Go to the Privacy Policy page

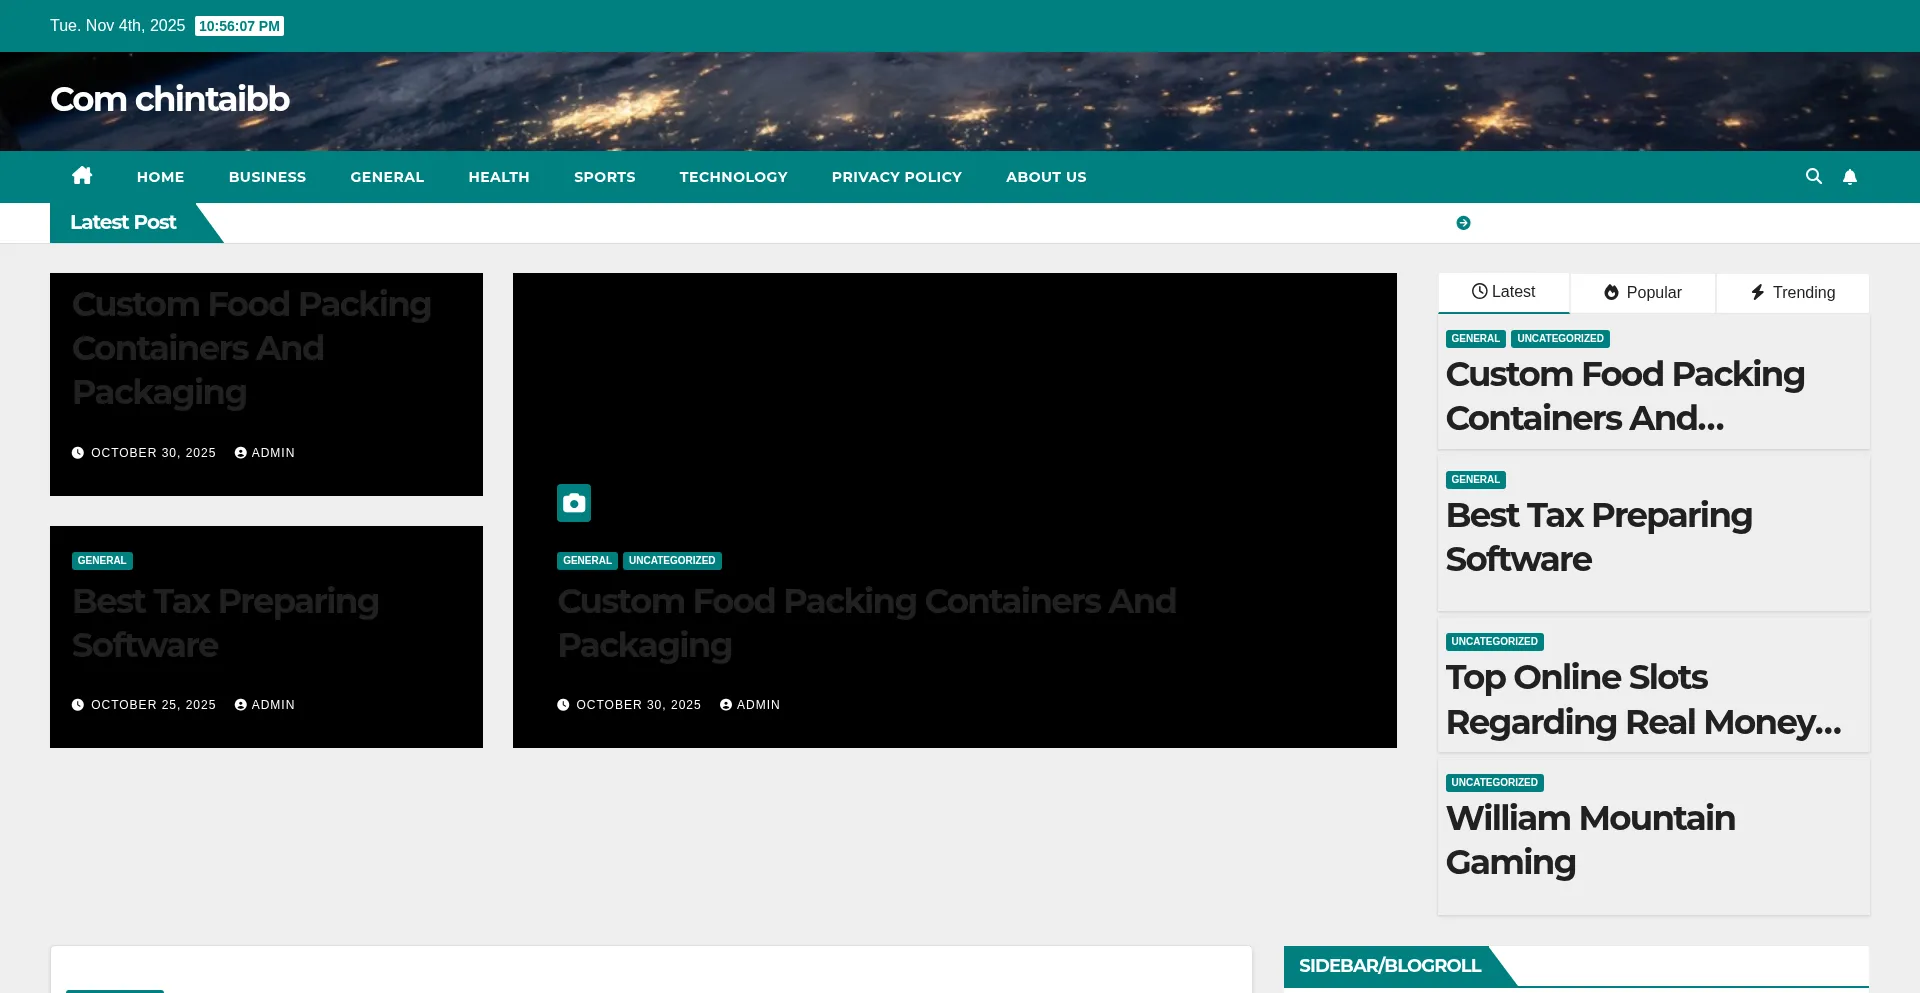pos(896,177)
